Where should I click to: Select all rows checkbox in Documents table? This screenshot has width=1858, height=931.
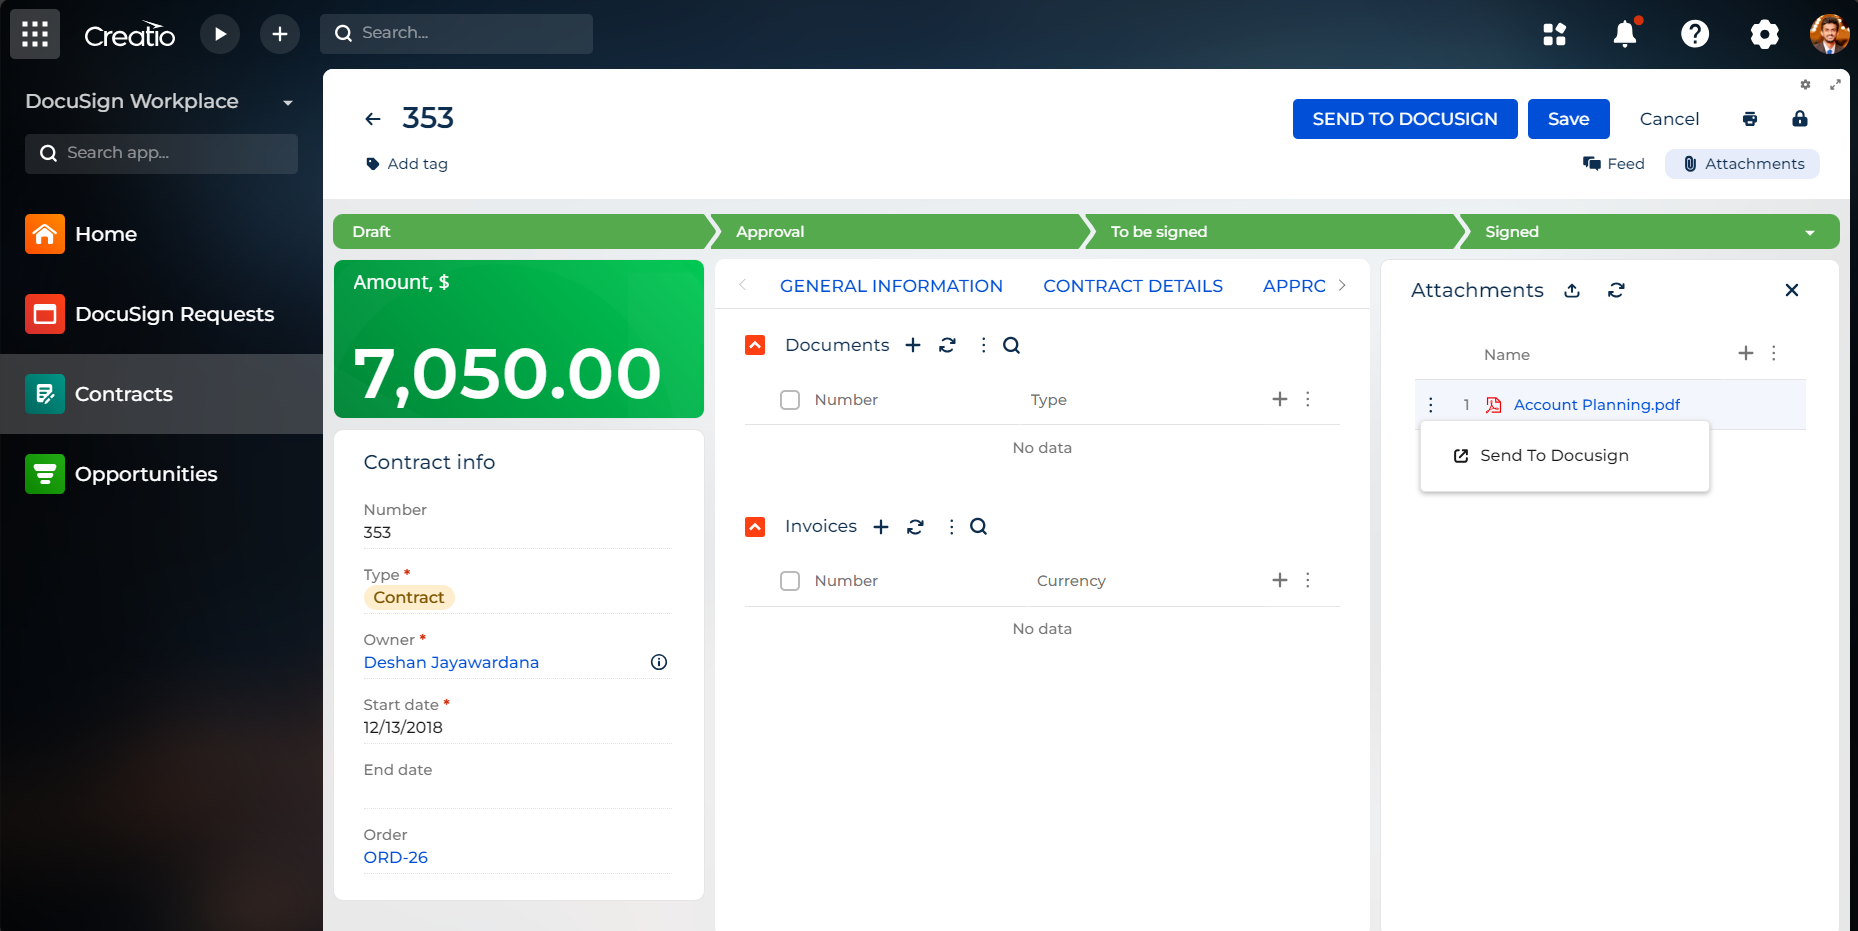point(790,400)
